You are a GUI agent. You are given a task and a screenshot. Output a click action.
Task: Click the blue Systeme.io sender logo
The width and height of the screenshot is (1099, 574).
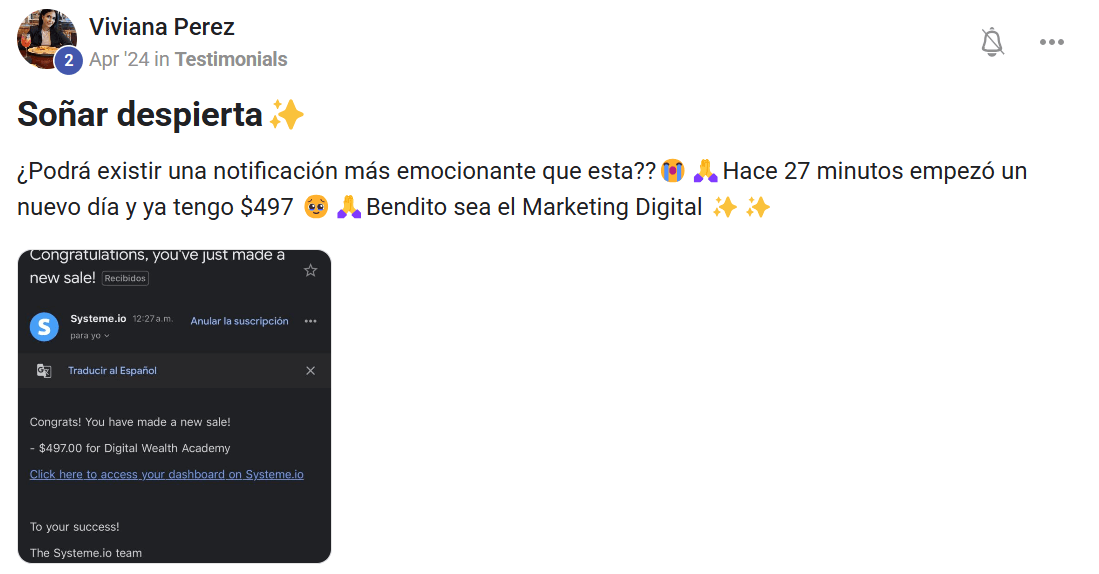(x=44, y=326)
